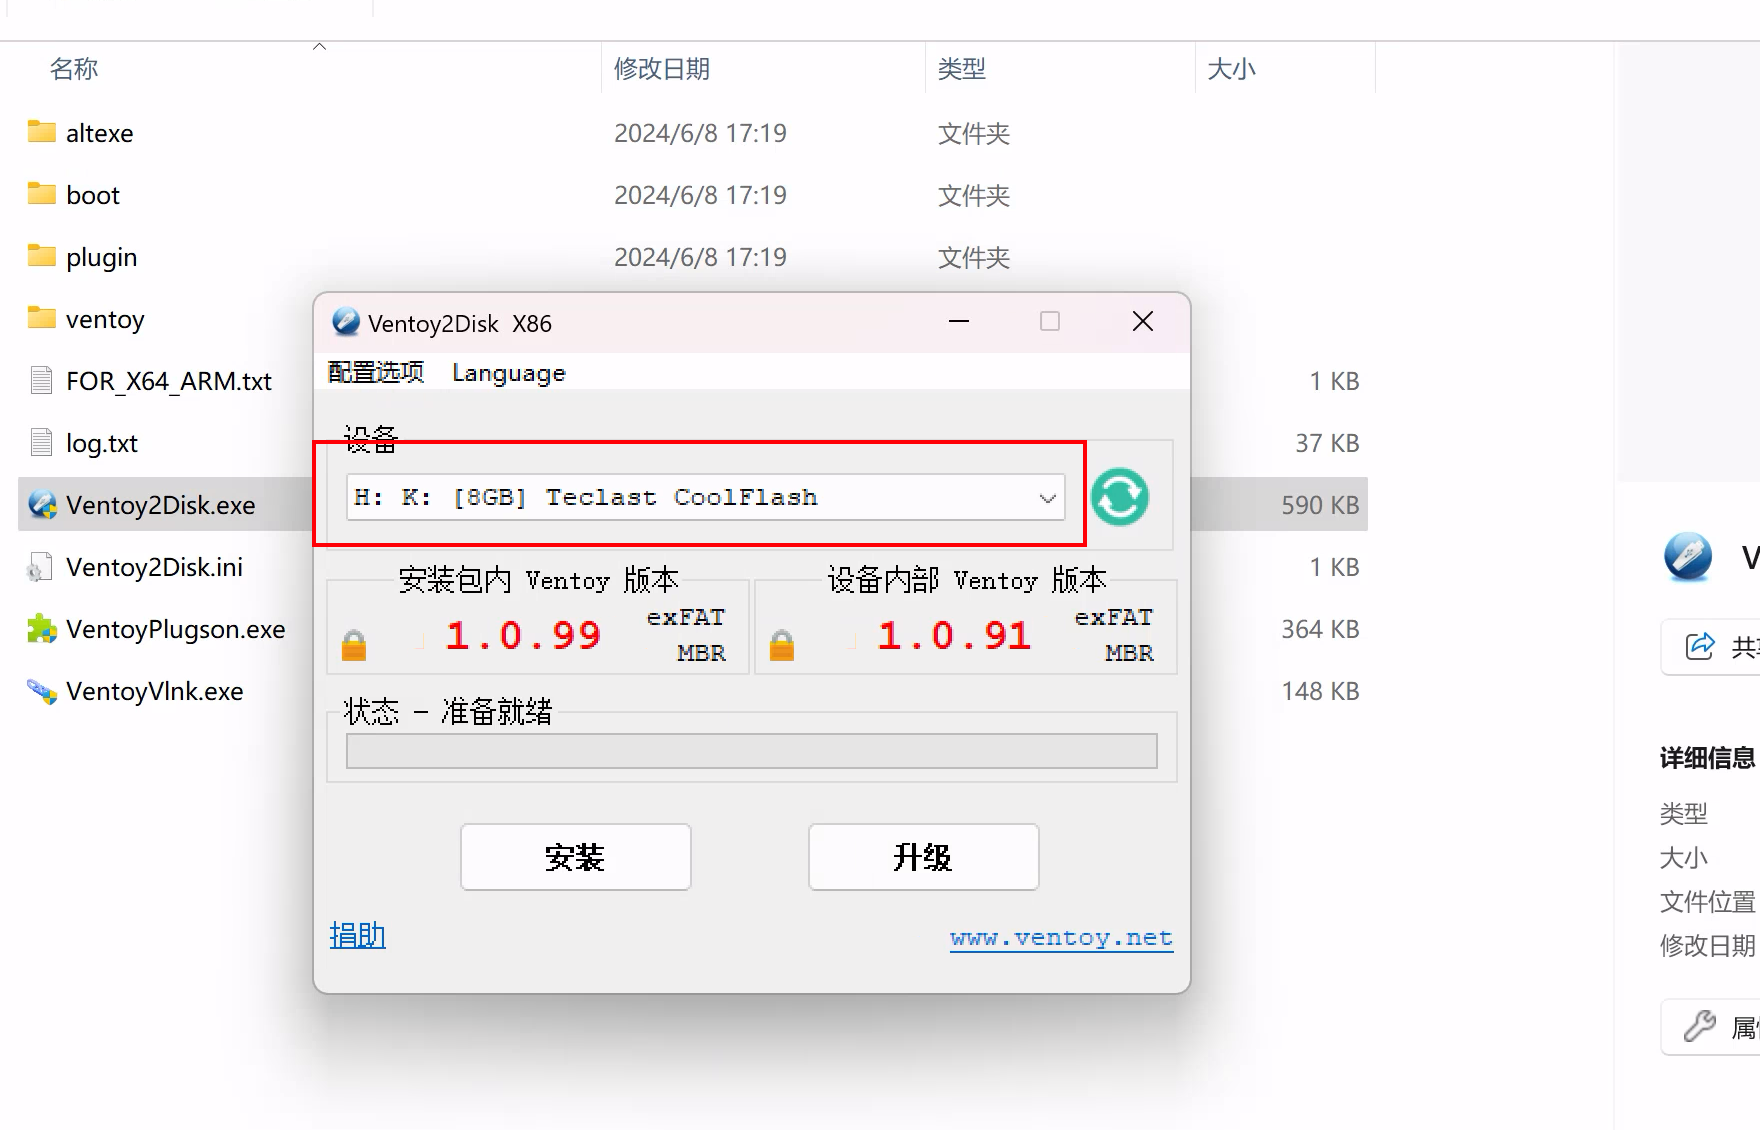Click the VentoyPlugson.exe puzzle icon
Viewport: 1760px width, 1130px height.
(42, 629)
